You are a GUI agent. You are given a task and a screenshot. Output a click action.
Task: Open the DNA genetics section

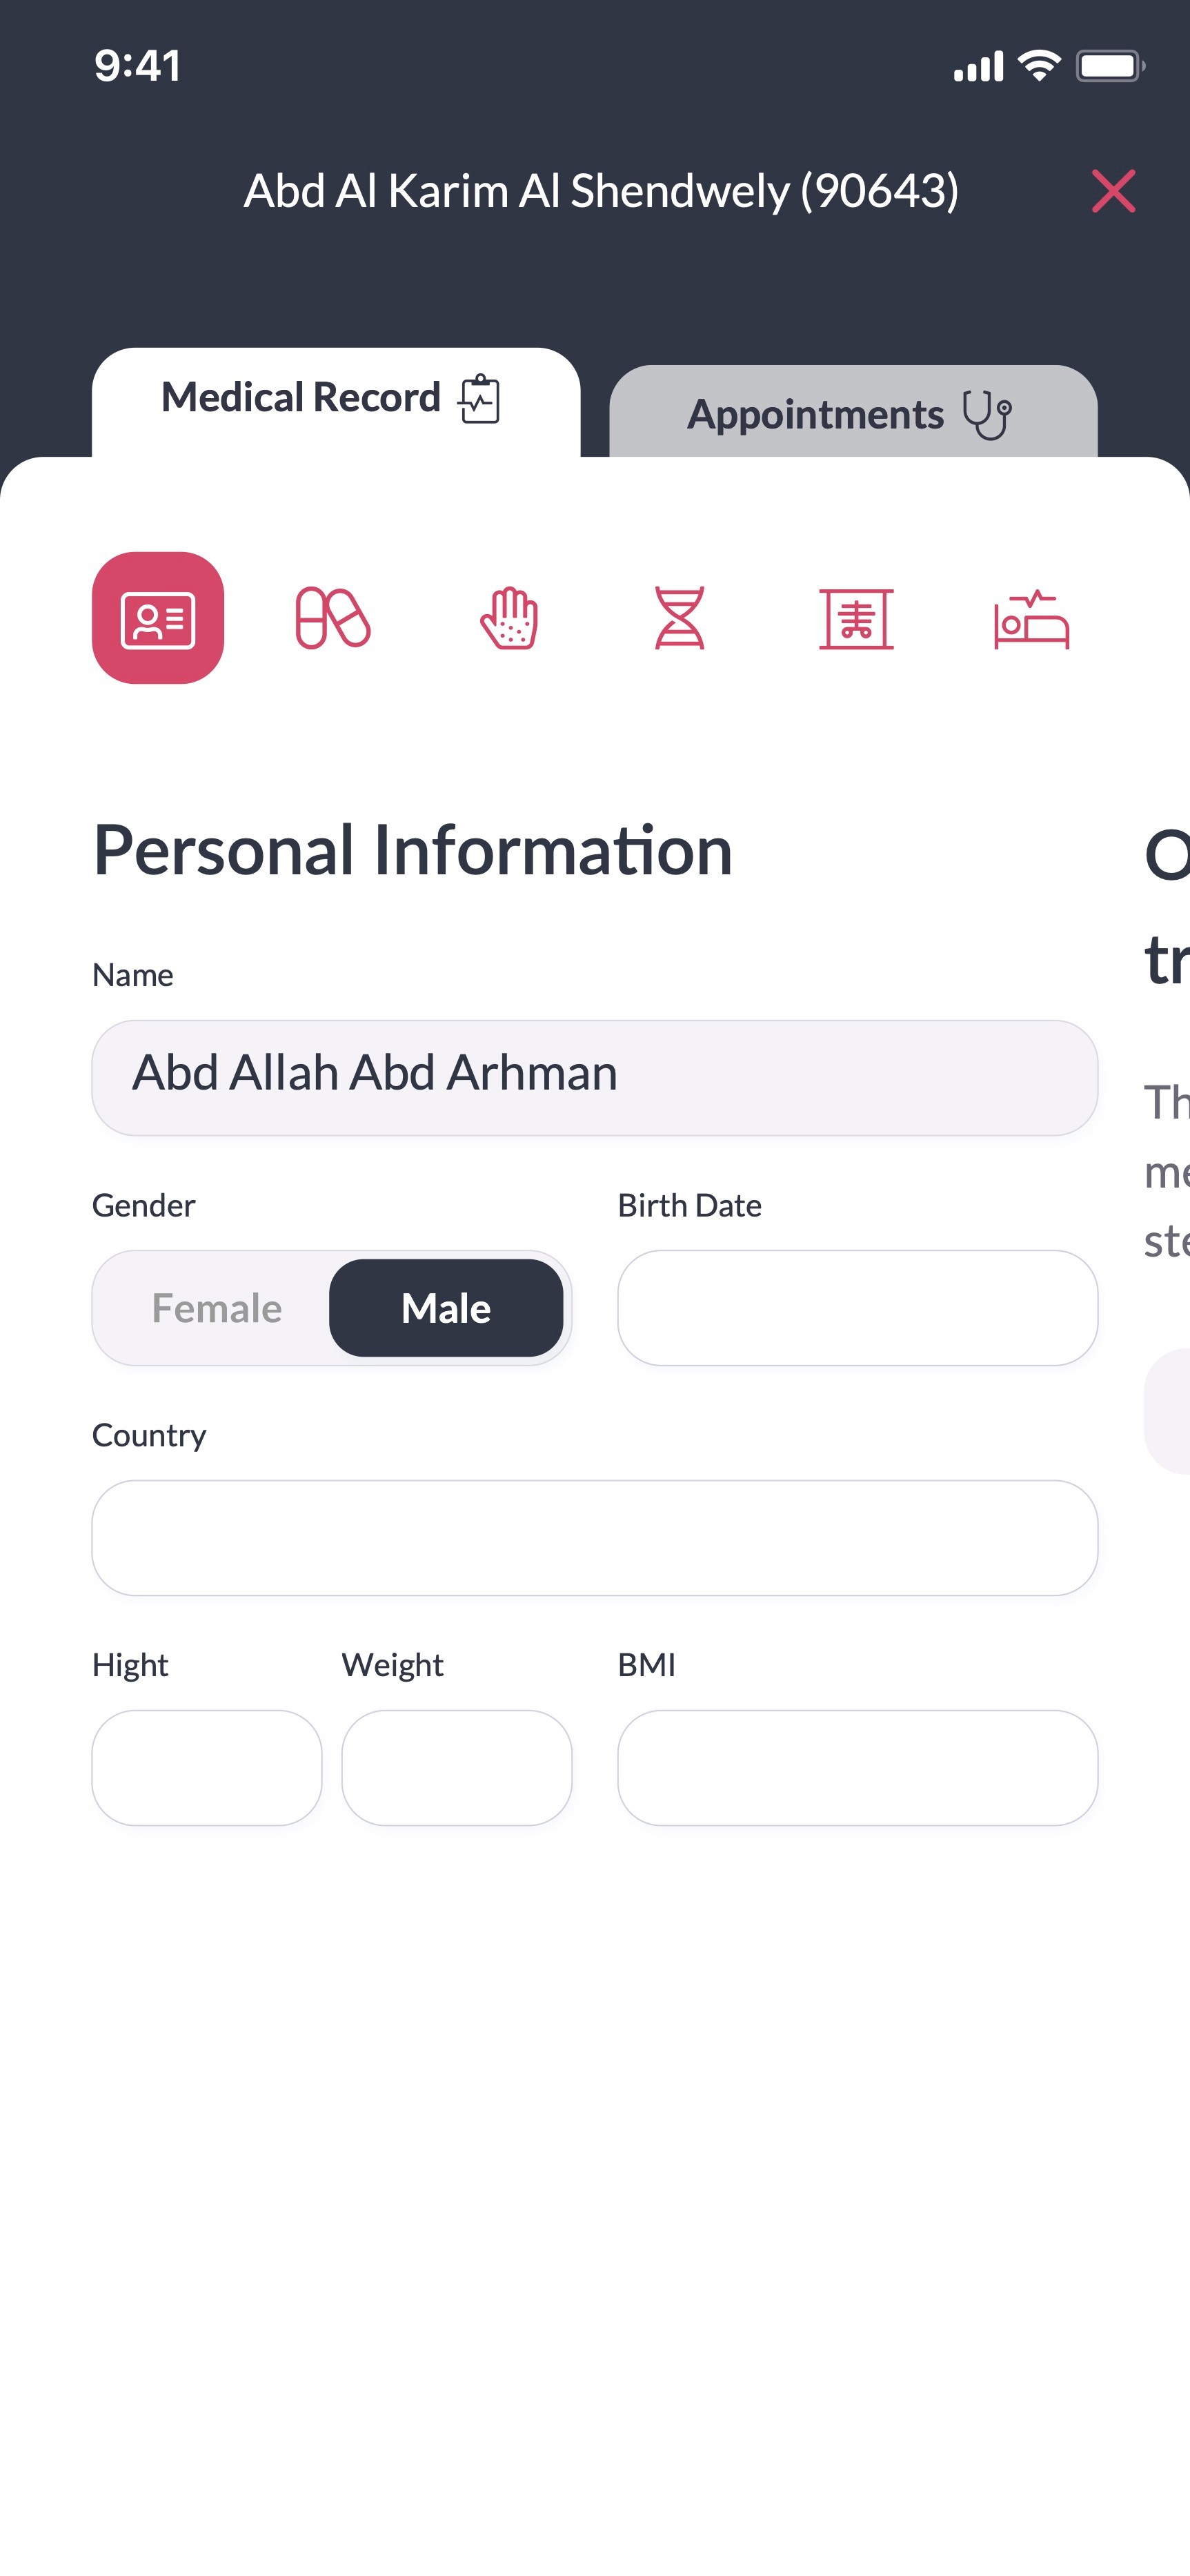point(680,618)
